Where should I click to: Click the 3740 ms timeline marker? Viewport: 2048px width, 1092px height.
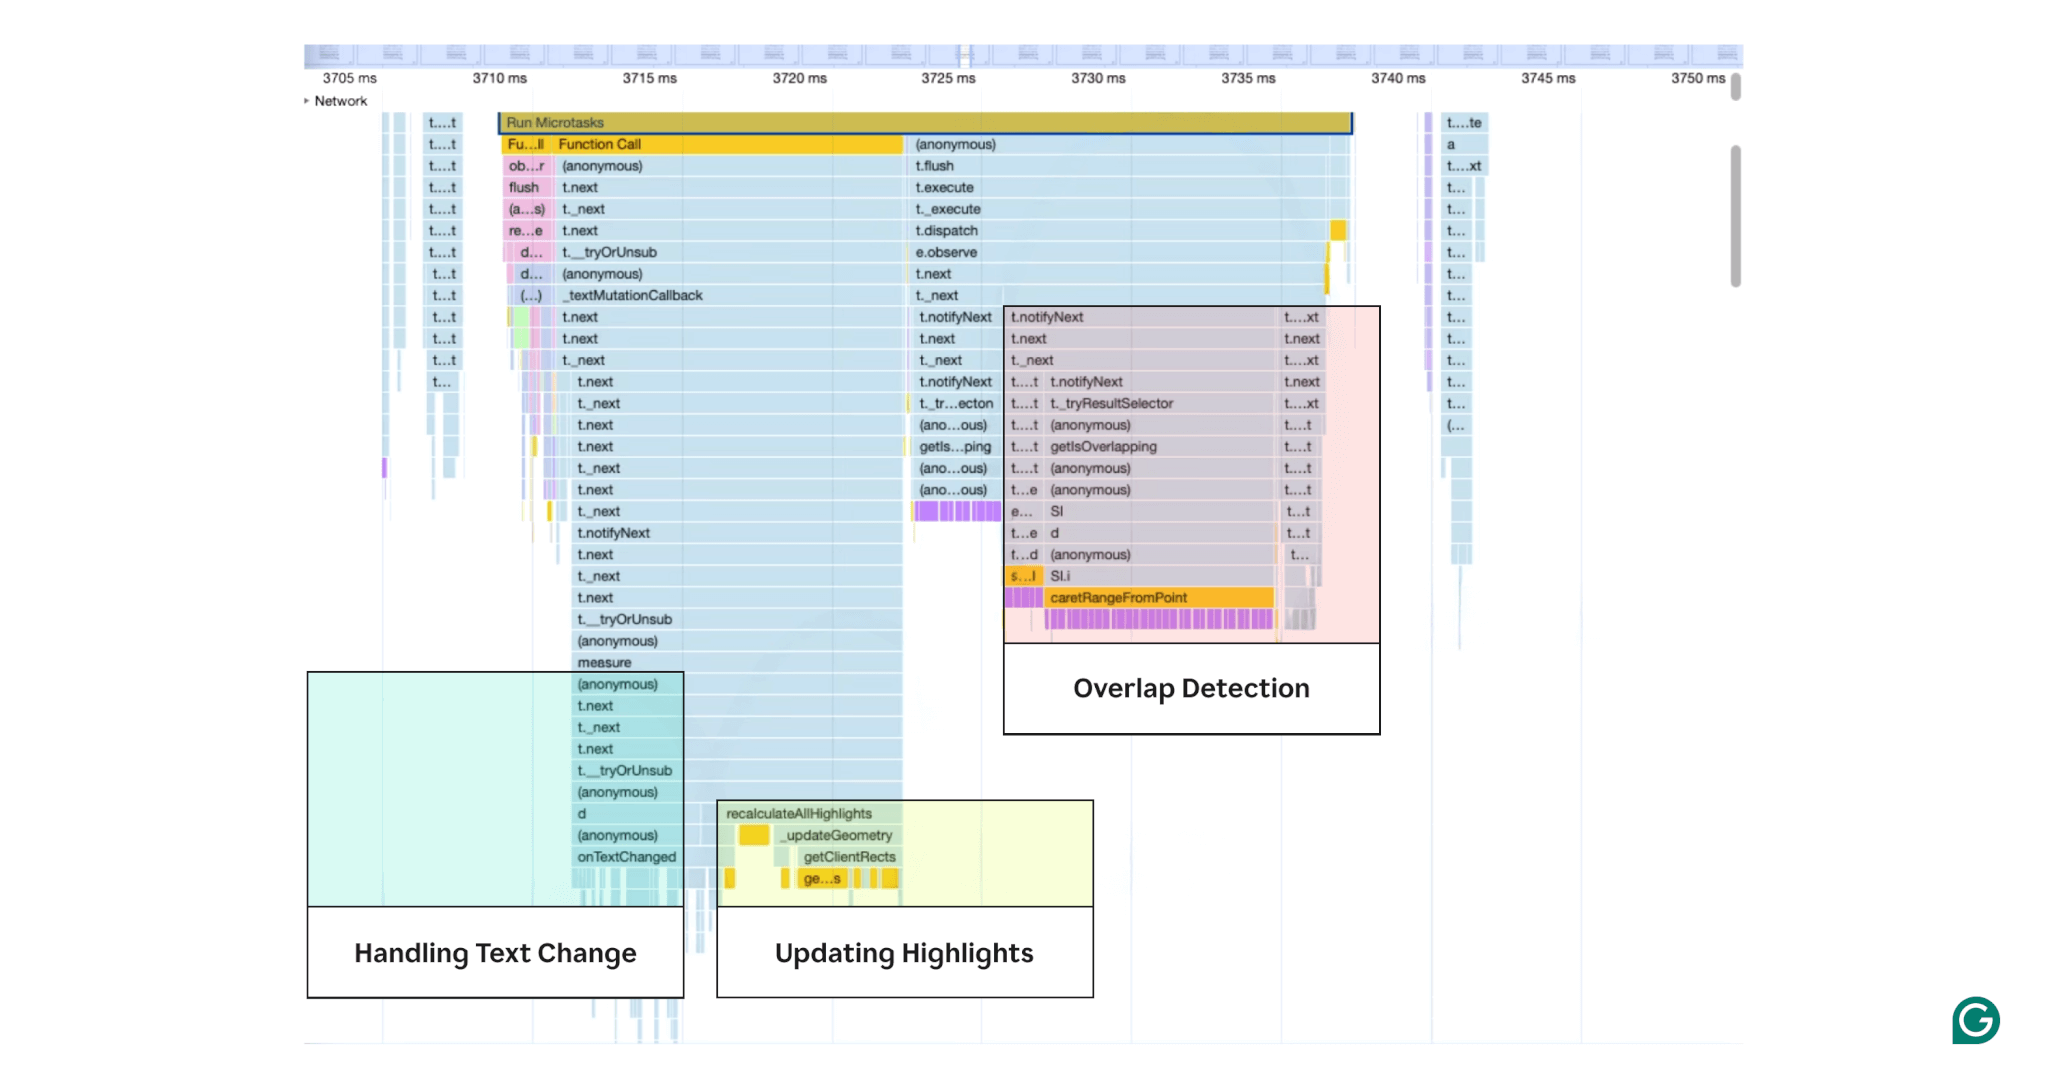click(x=1397, y=78)
